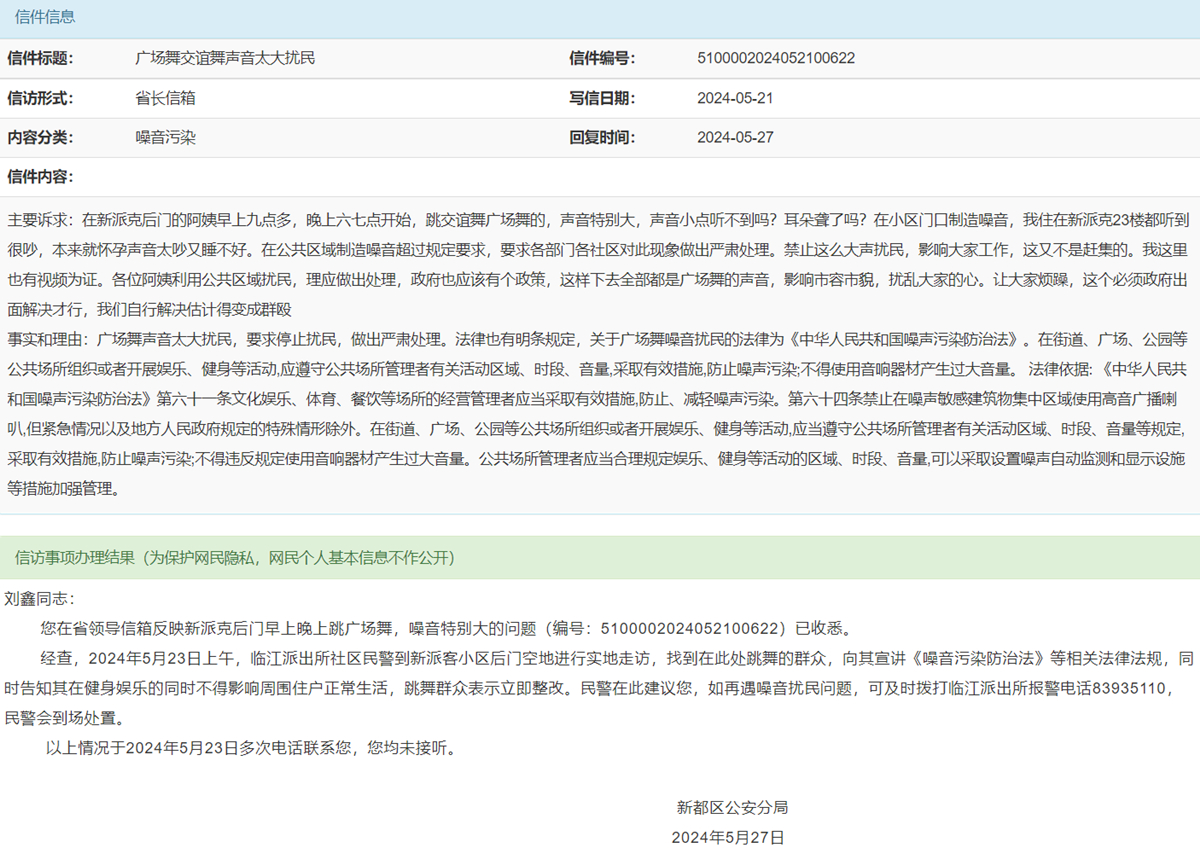Select the 信件编号 label
1200x853 pixels.
pyautogui.click(x=602, y=58)
